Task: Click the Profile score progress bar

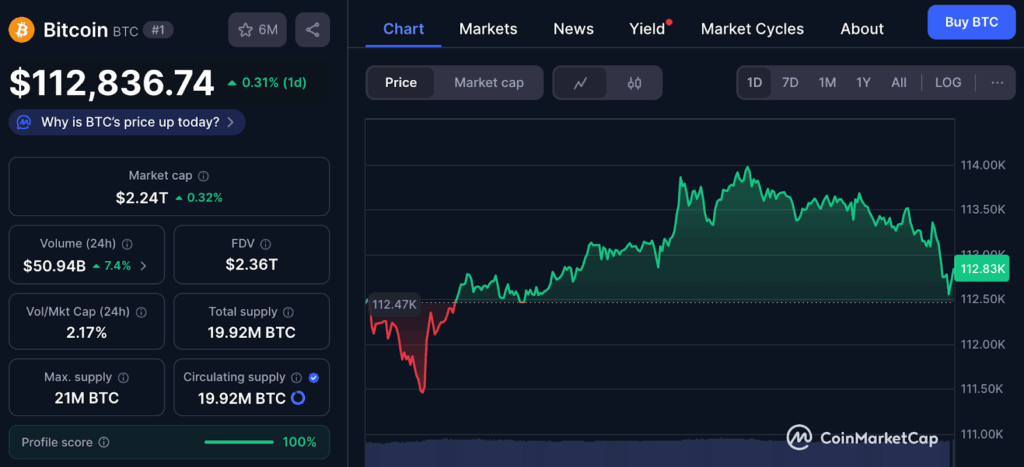Action: click(238, 442)
